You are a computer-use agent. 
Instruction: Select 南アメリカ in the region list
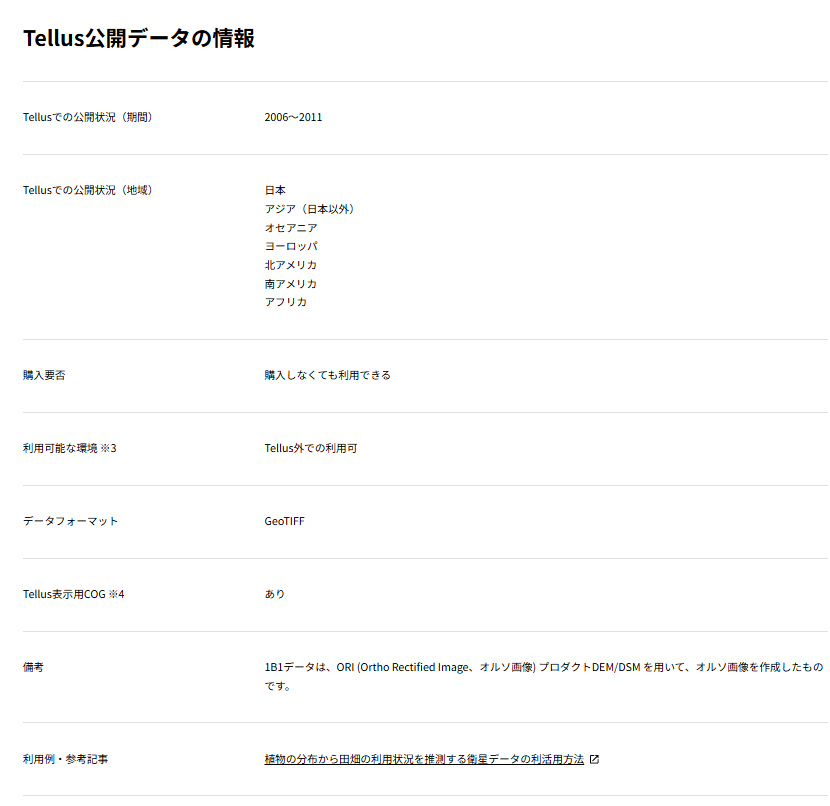click(x=291, y=284)
